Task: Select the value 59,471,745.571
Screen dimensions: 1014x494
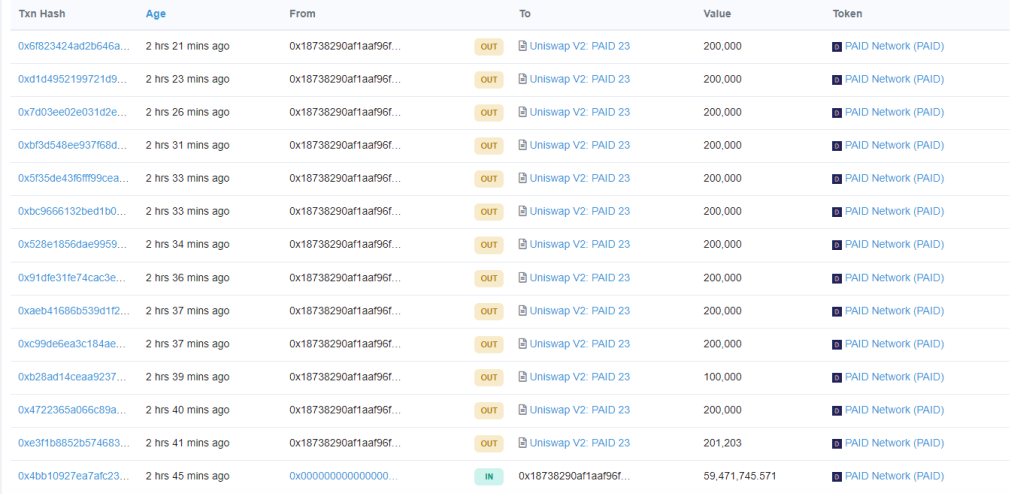Action: pos(740,476)
